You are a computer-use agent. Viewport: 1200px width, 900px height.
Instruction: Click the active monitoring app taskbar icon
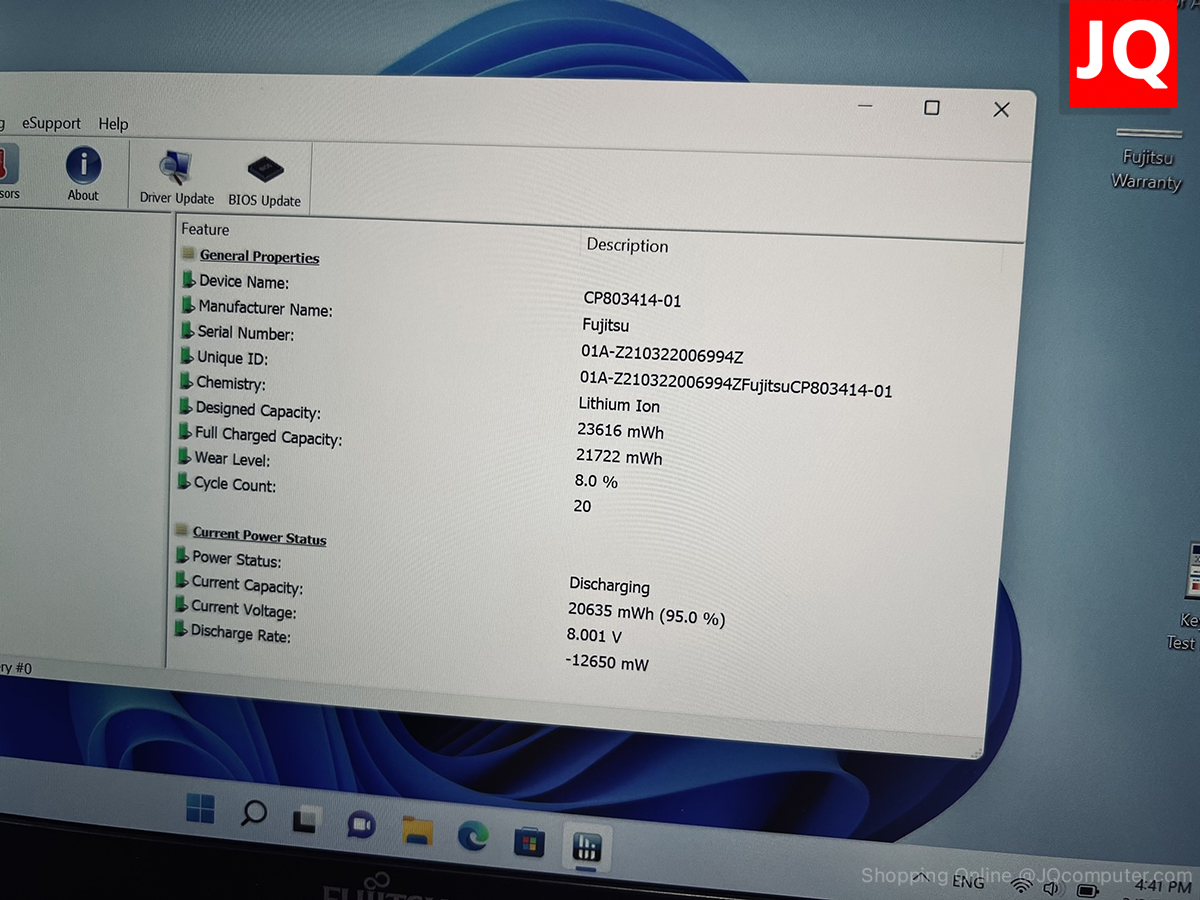coord(586,848)
